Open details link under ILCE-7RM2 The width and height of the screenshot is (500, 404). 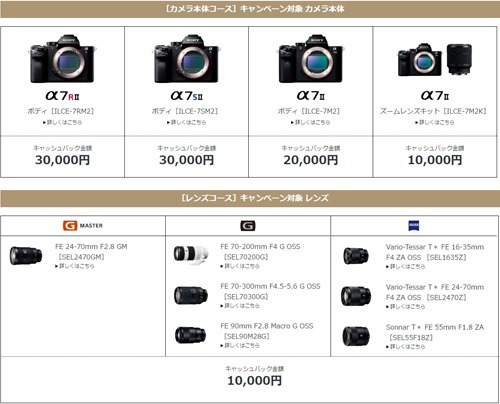62,122
